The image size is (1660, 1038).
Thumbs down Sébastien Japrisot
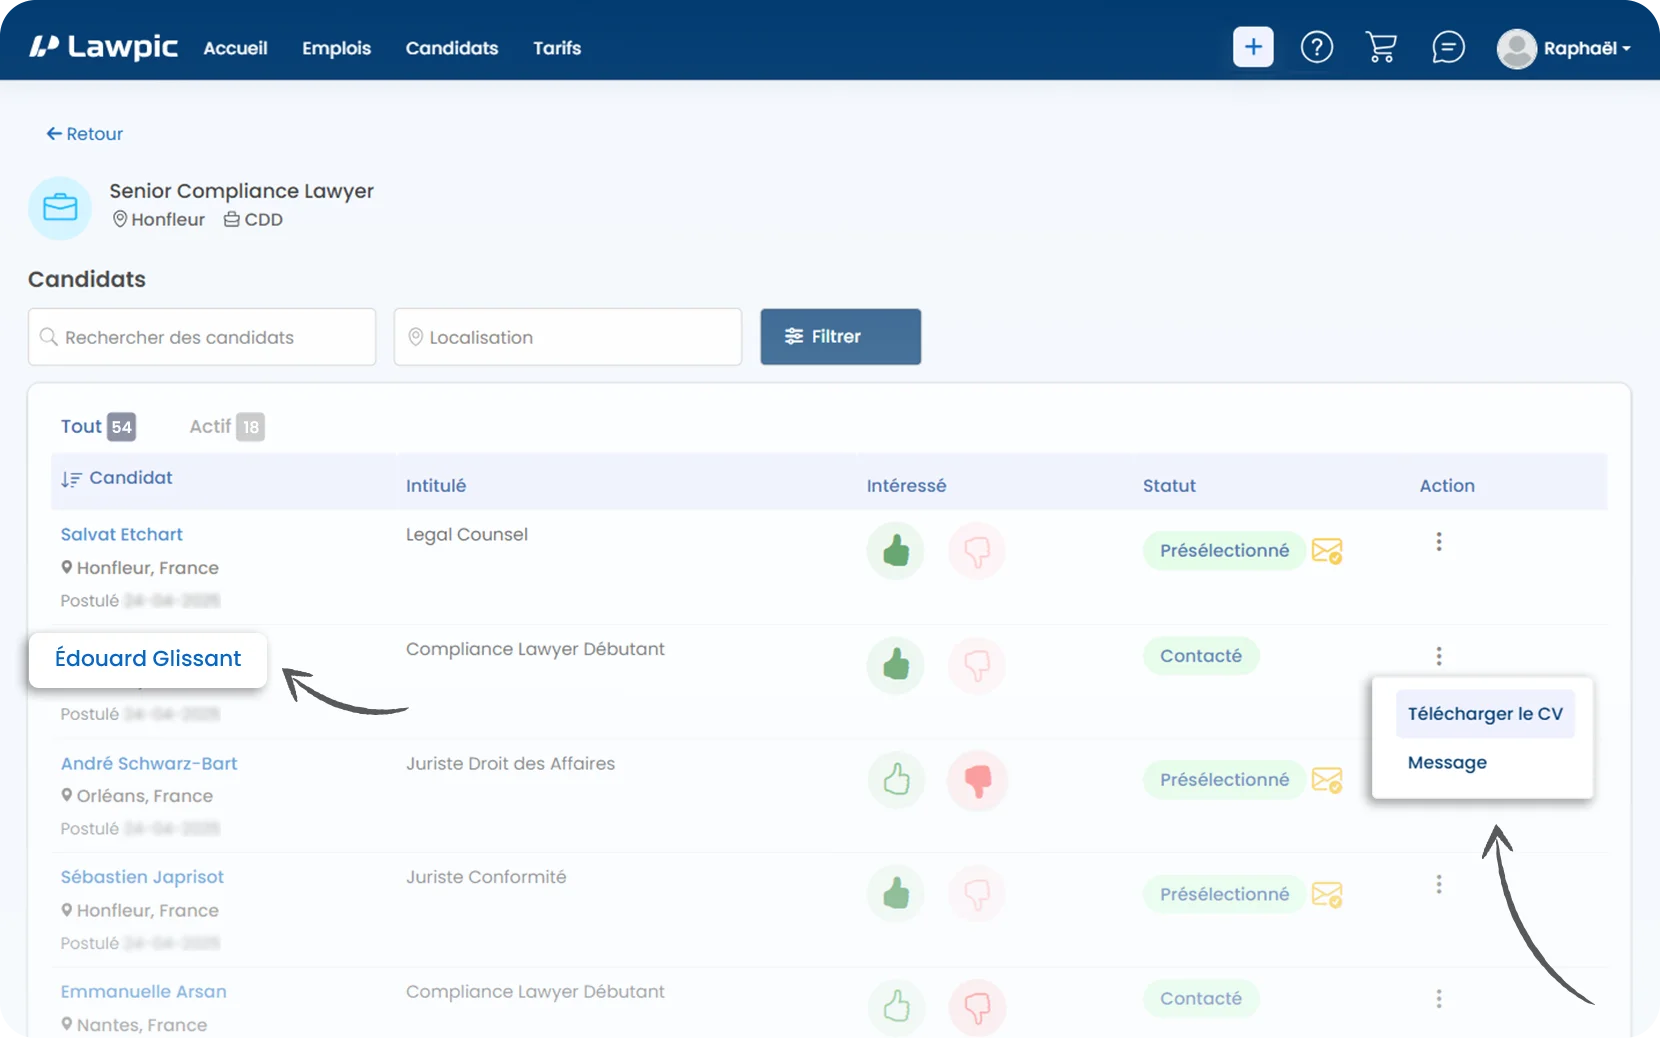(977, 894)
